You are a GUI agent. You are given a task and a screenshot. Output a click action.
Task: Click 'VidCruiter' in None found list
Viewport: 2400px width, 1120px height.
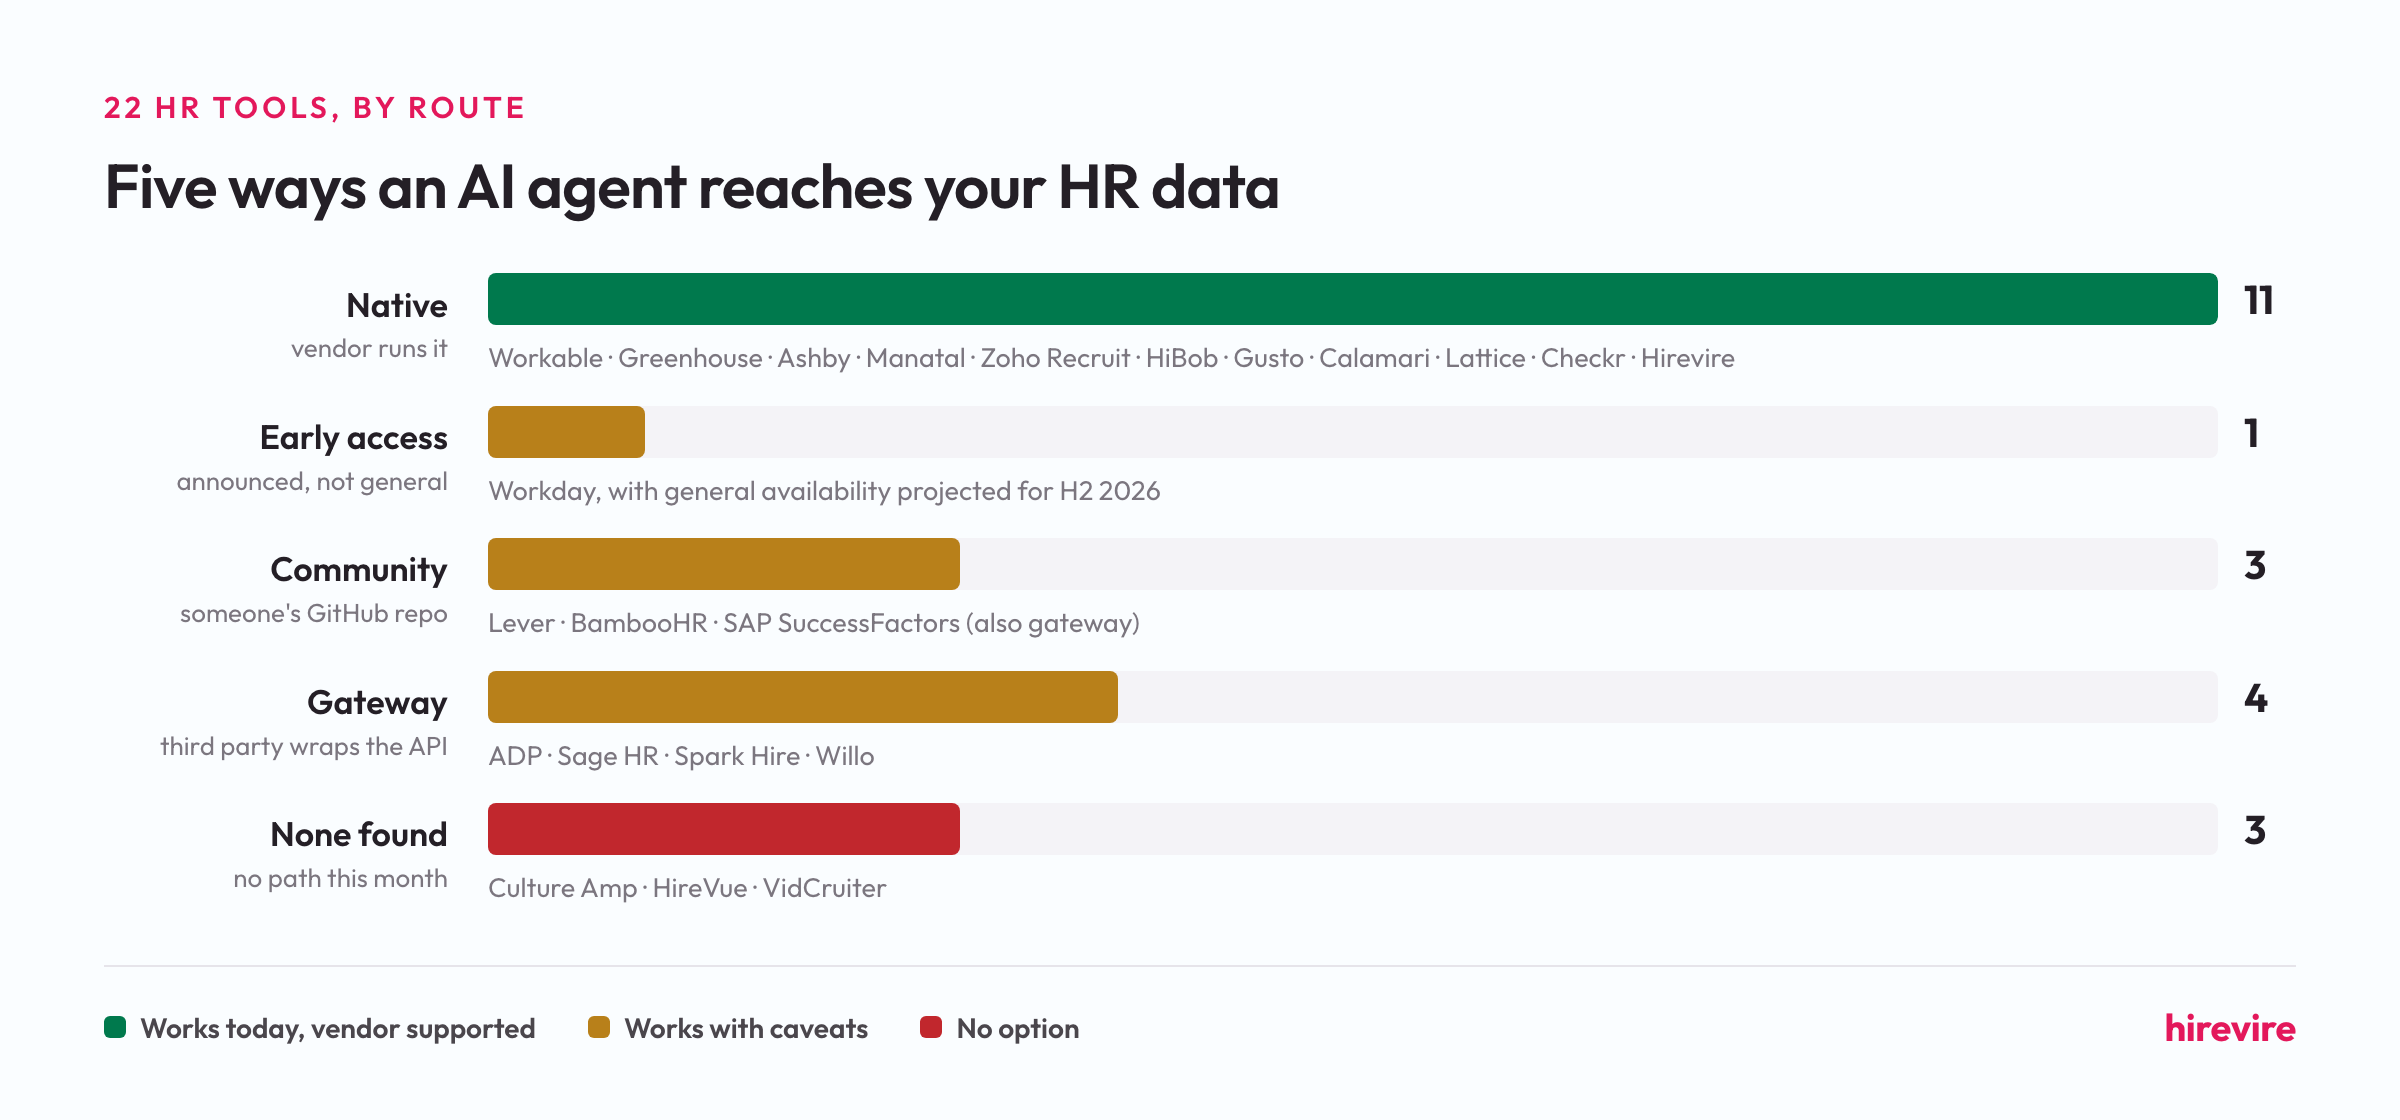tap(825, 888)
